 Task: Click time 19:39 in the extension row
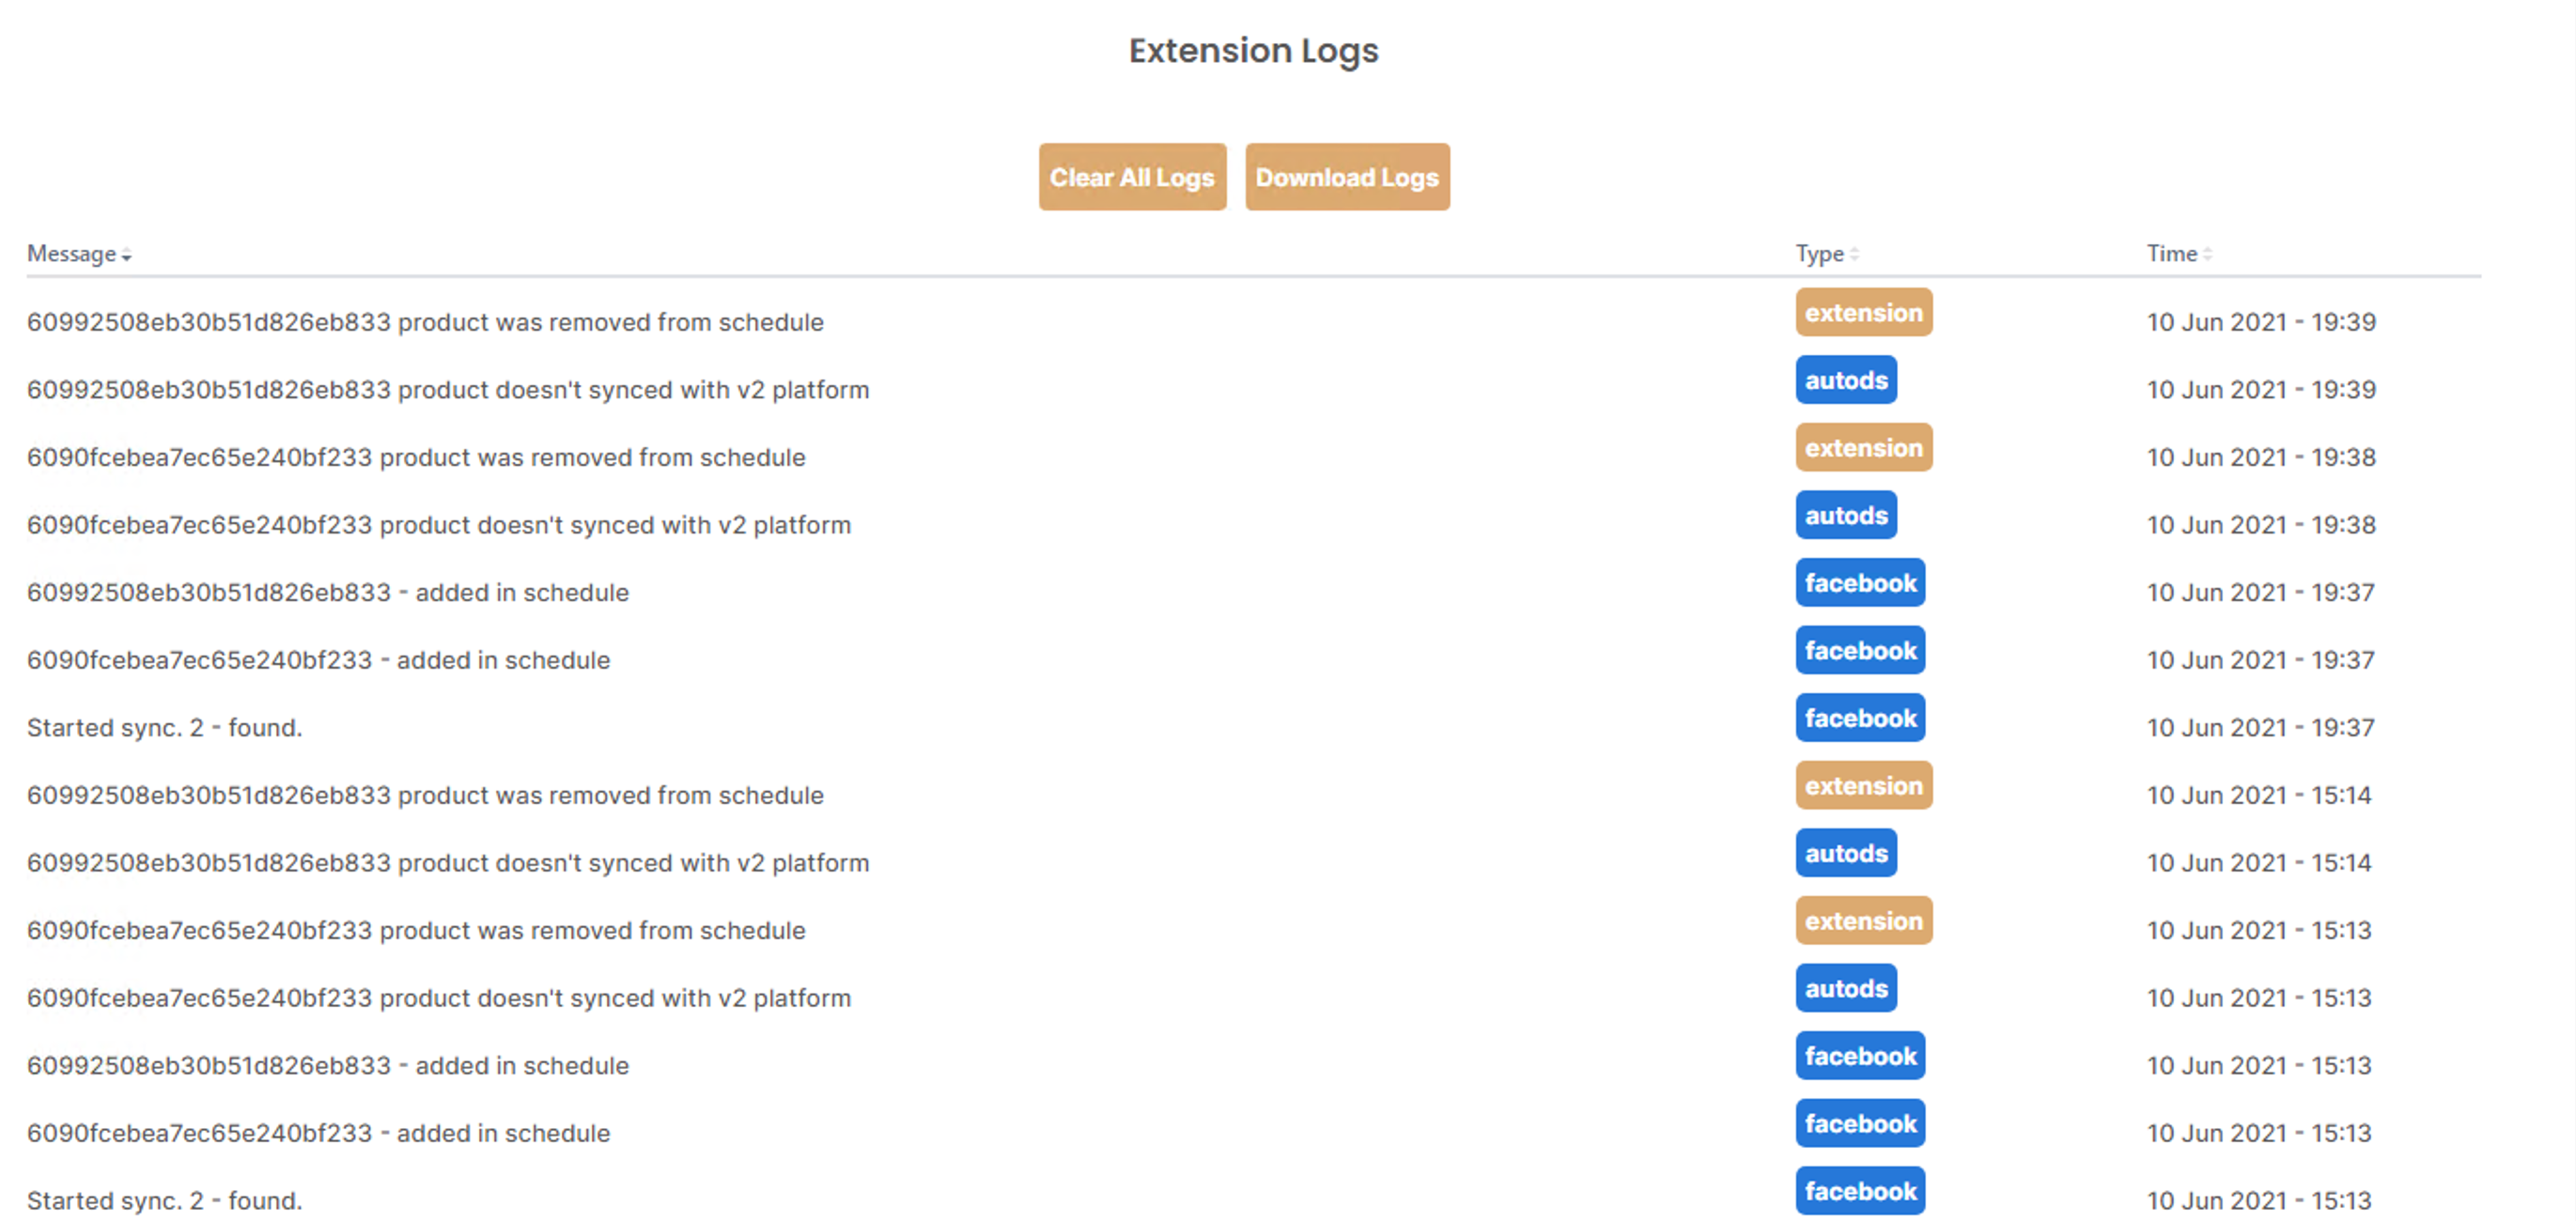pos(2261,322)
